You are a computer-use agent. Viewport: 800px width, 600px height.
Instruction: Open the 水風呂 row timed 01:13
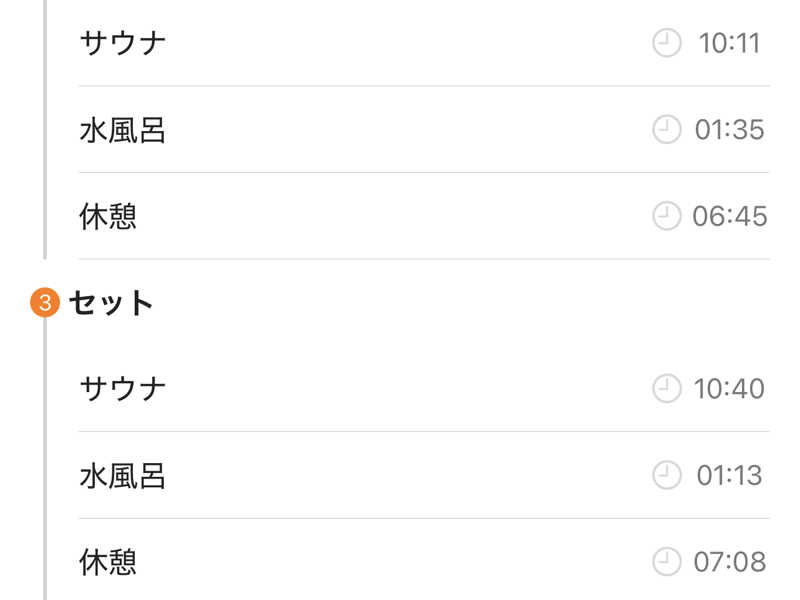pos(122,475)
